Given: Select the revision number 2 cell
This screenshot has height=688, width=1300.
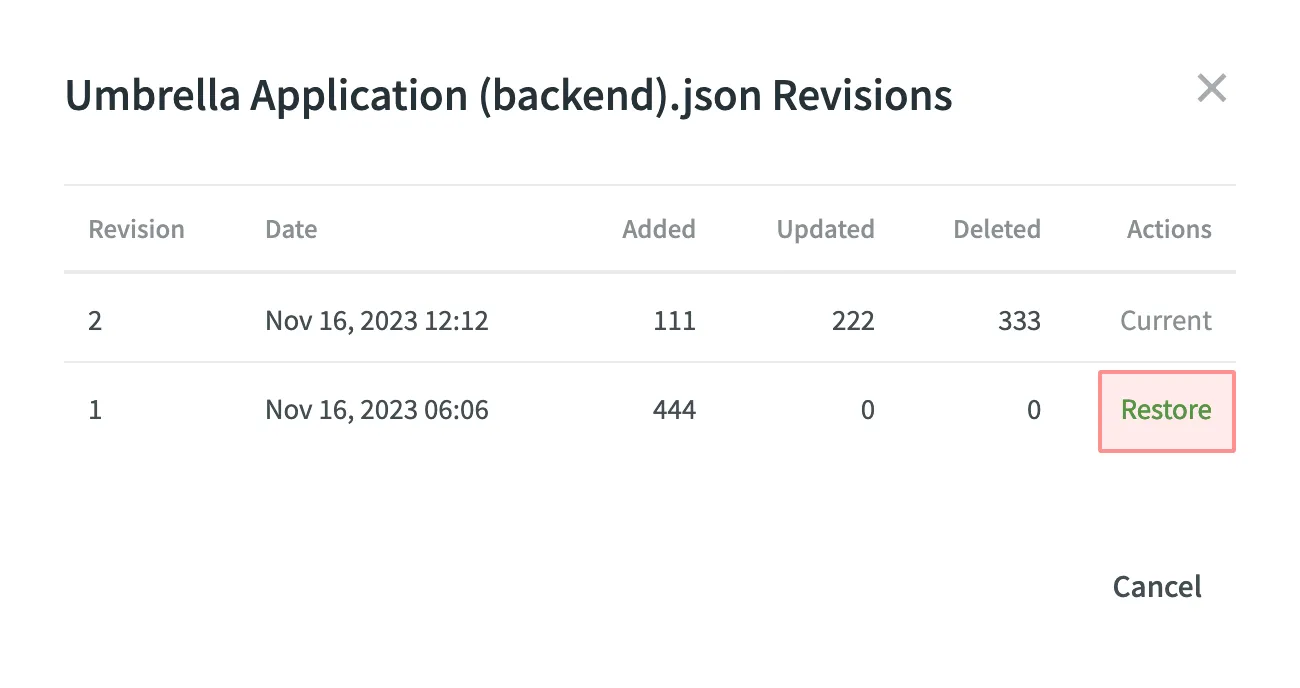Looking at the screenshot, I should (95, 321).
